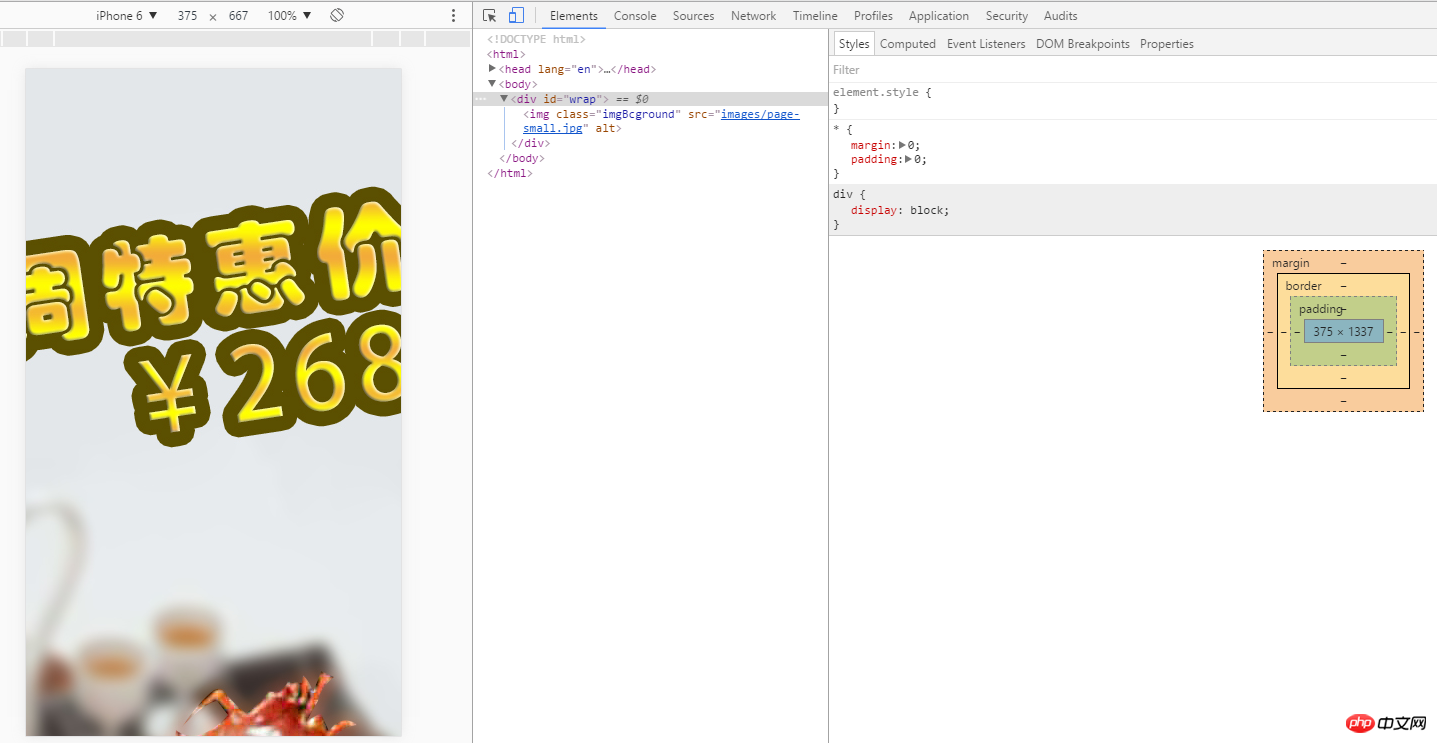Image resolution: width=1437 pixels, height=743 pixels.
Task: Select the img class imgBcground node
Action: pos(661,121)
